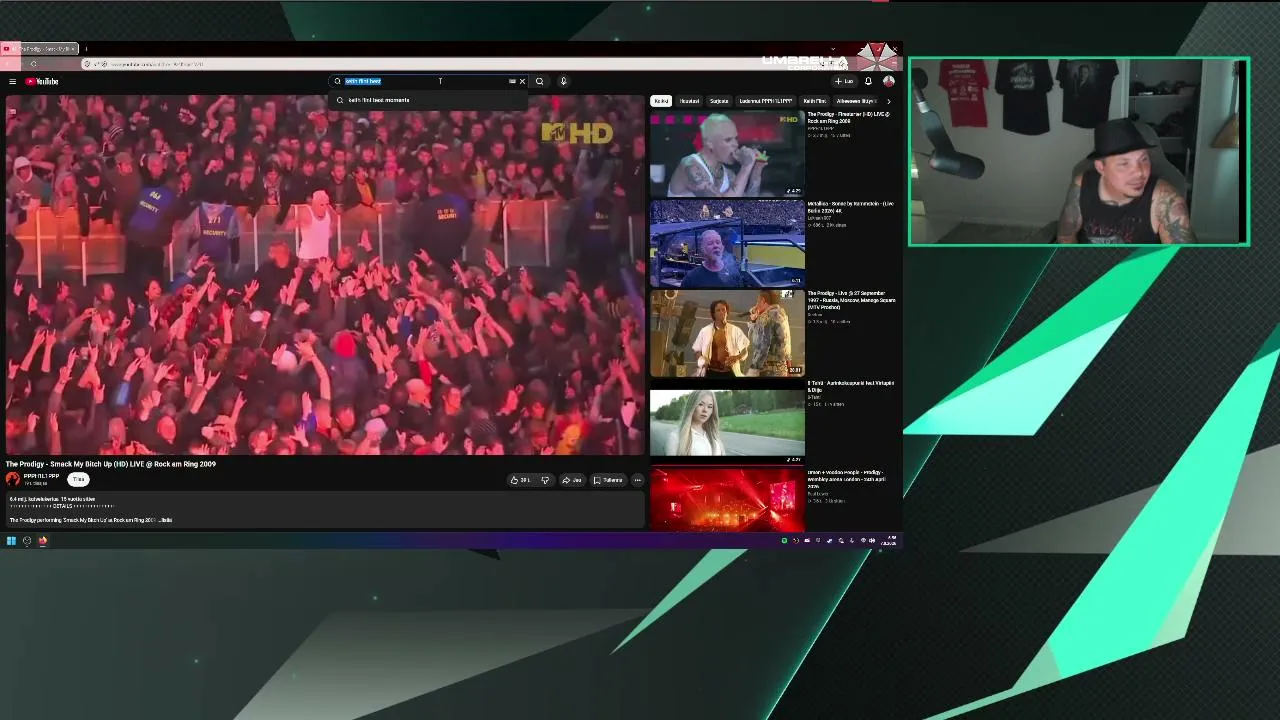
Task: Expand the video description box
Action: click(x=324, y=510)
